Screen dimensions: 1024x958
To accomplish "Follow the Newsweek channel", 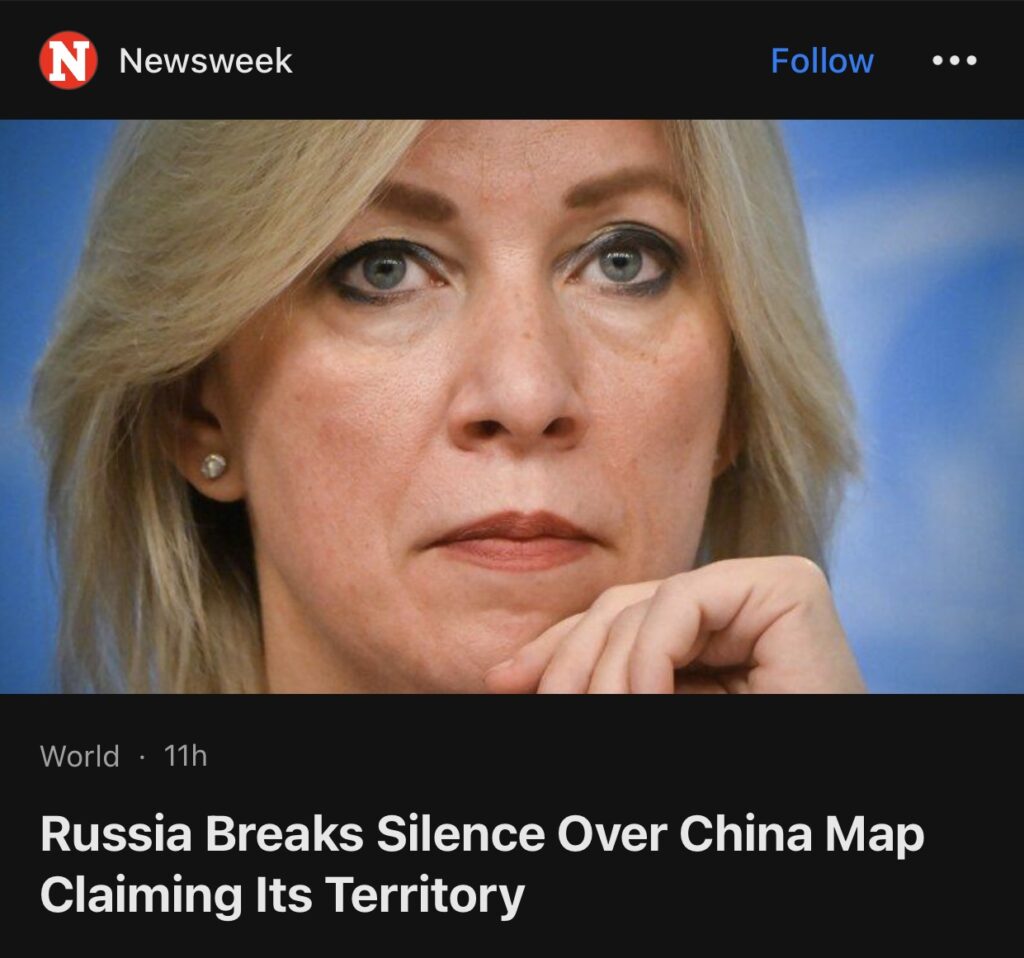I will tap(822, 61).
